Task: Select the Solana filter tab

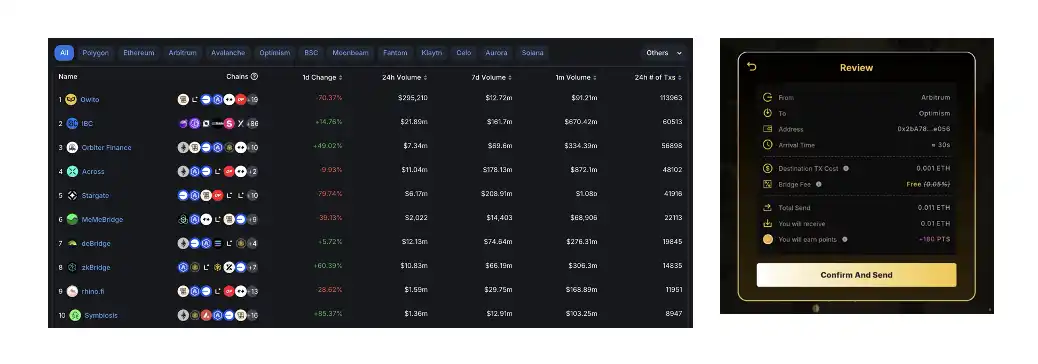Action: (532, 53)
